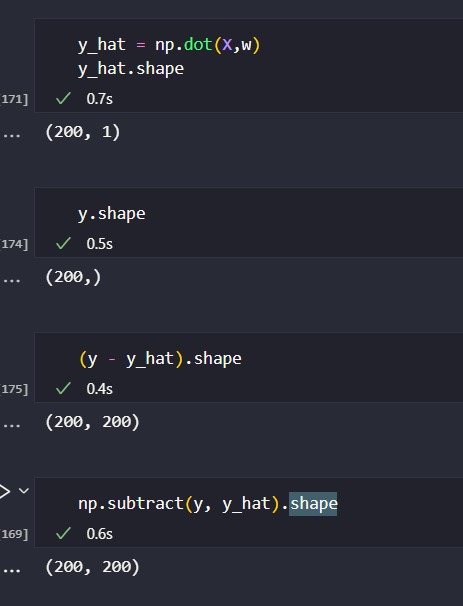The width and height of the screenshot is (463, 606).
Task: Run the np.subtract cell with play icon
Action: coord(4,491)
